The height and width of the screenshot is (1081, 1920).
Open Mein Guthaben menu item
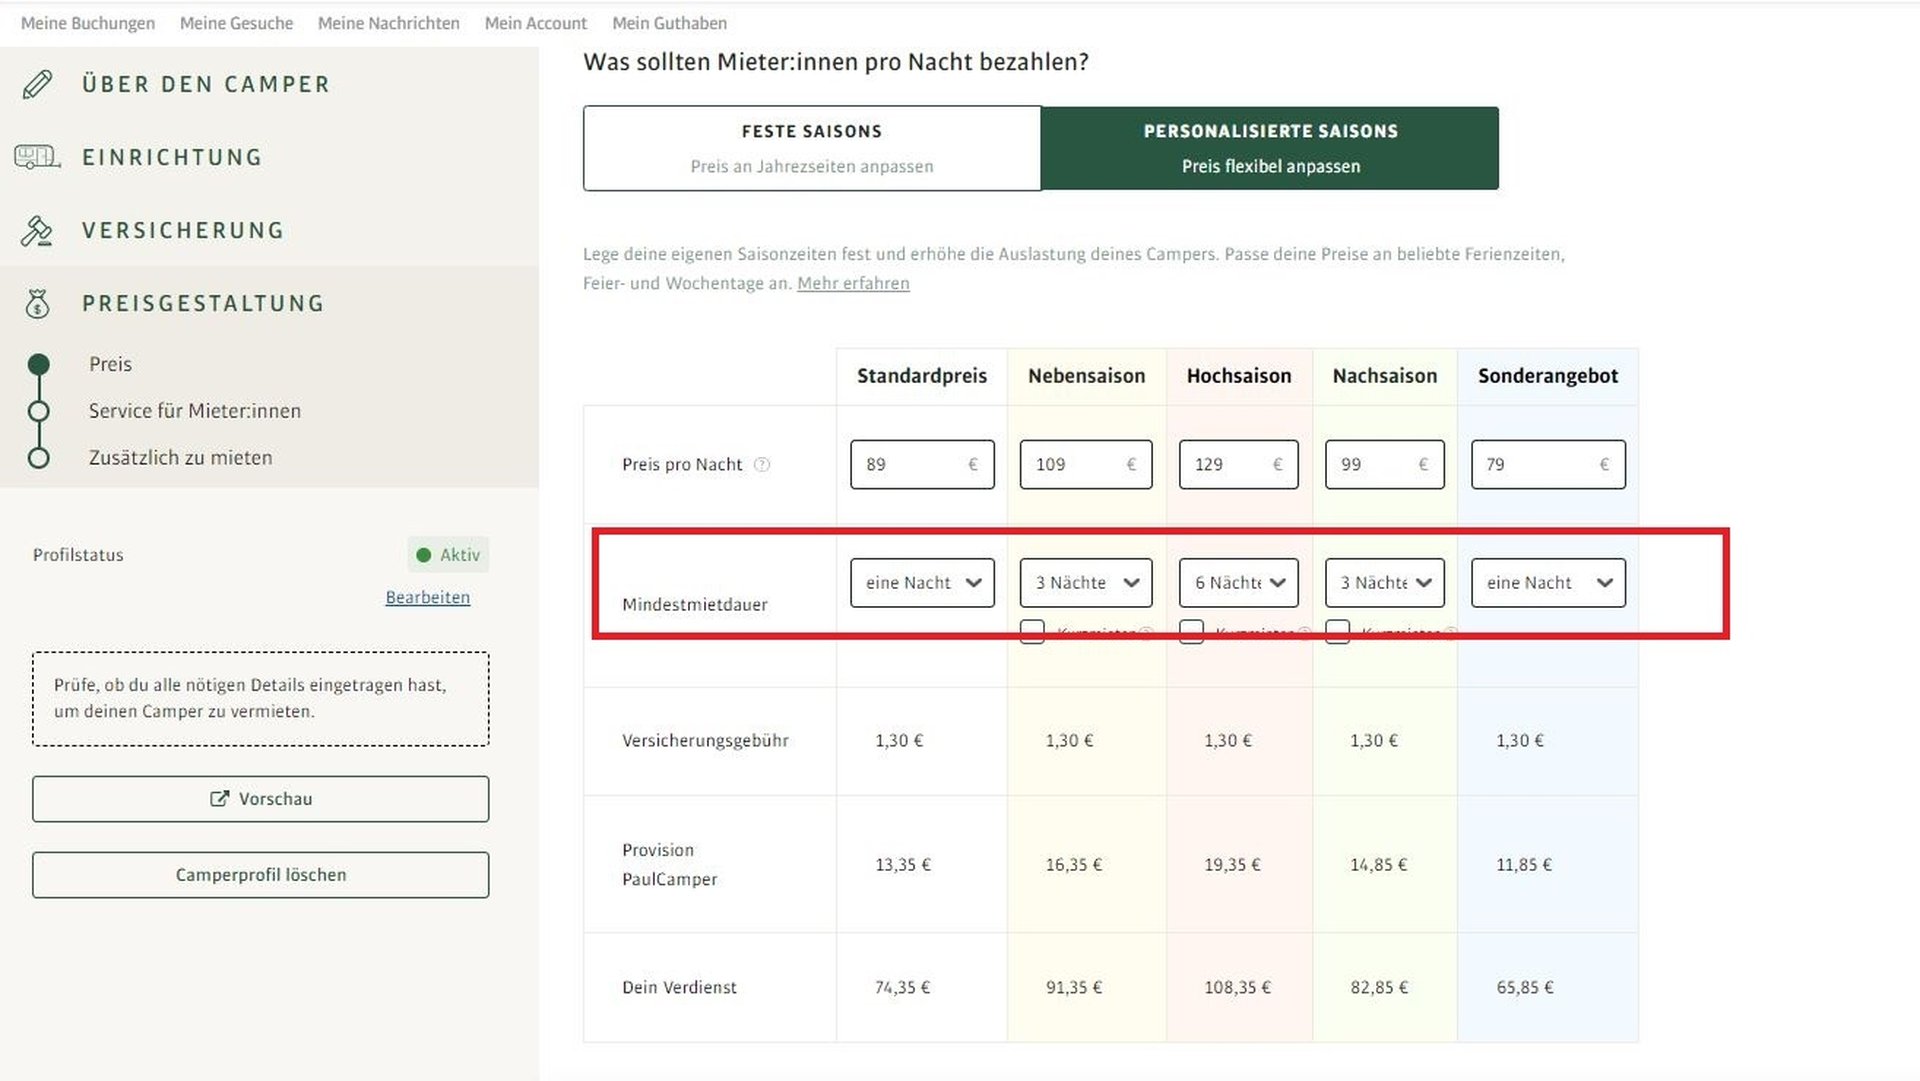670,23
